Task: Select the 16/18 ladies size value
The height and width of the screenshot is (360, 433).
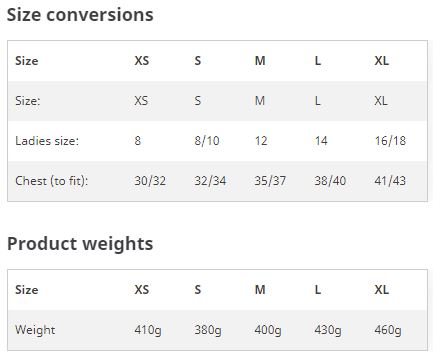Action: [390, 141]
